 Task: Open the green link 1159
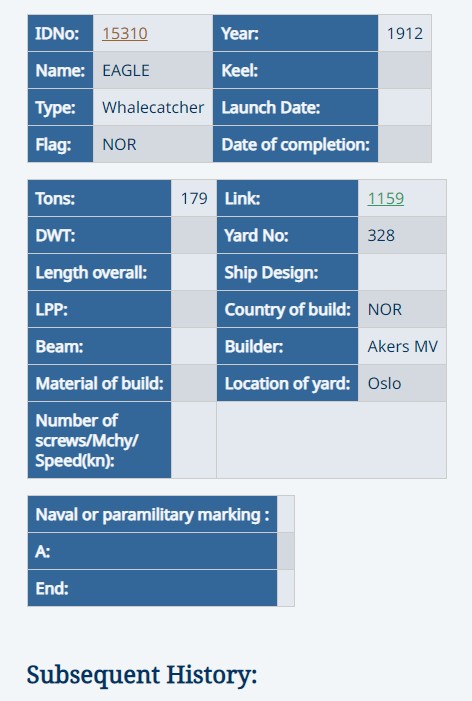[x=385, y=198]
